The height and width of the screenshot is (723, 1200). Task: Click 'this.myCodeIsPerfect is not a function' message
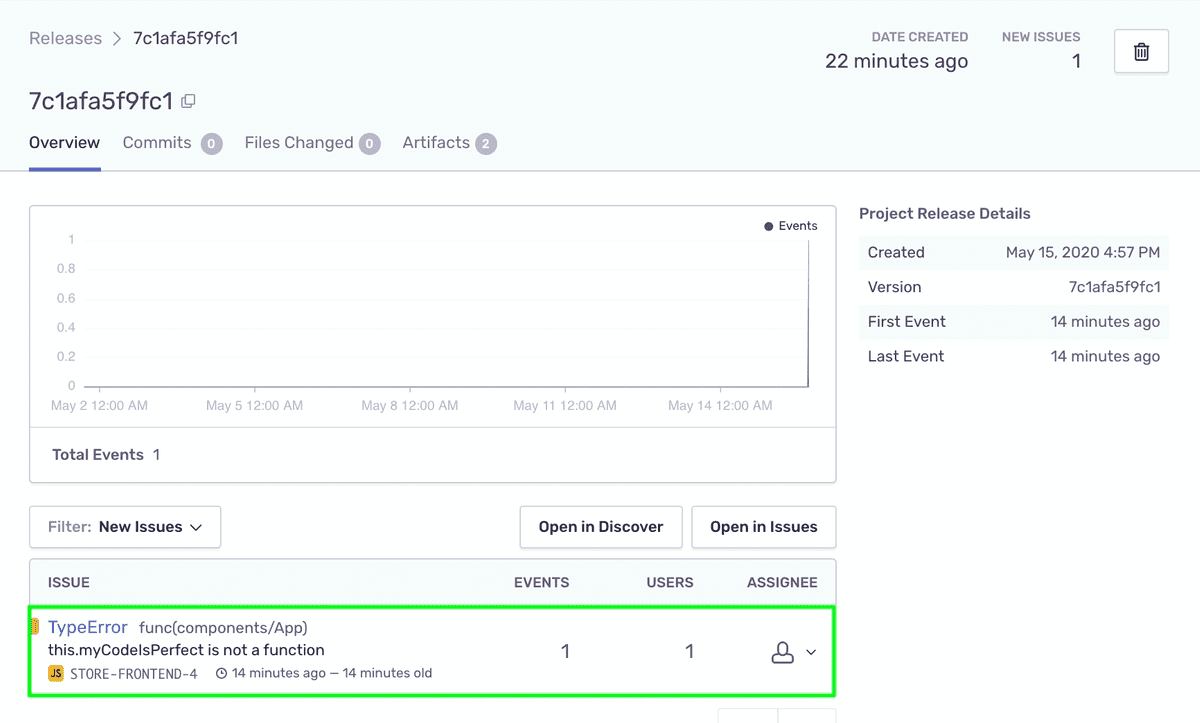click(186, 650)
